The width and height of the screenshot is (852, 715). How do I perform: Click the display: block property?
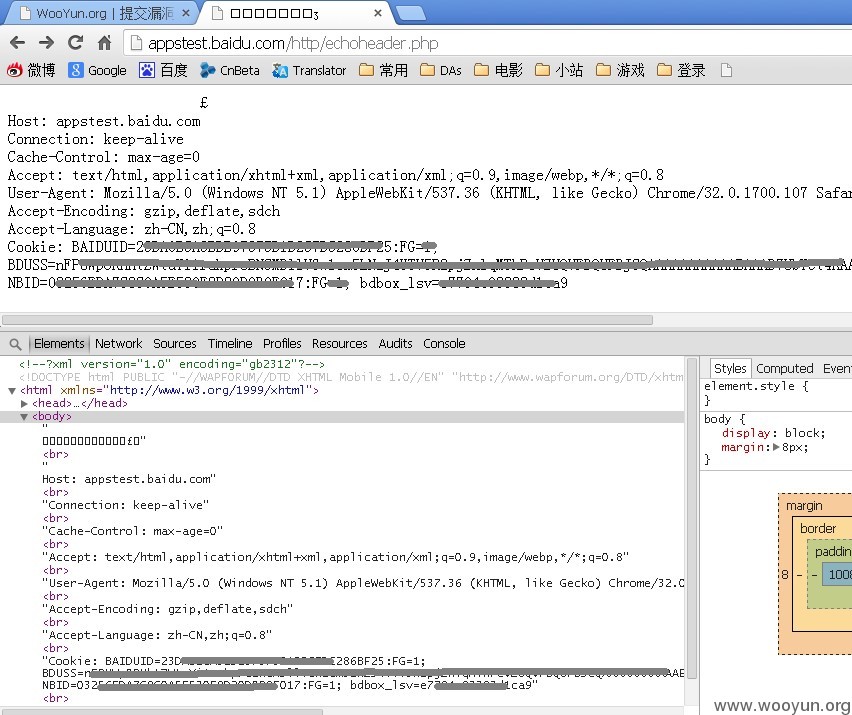click(773, 433)
